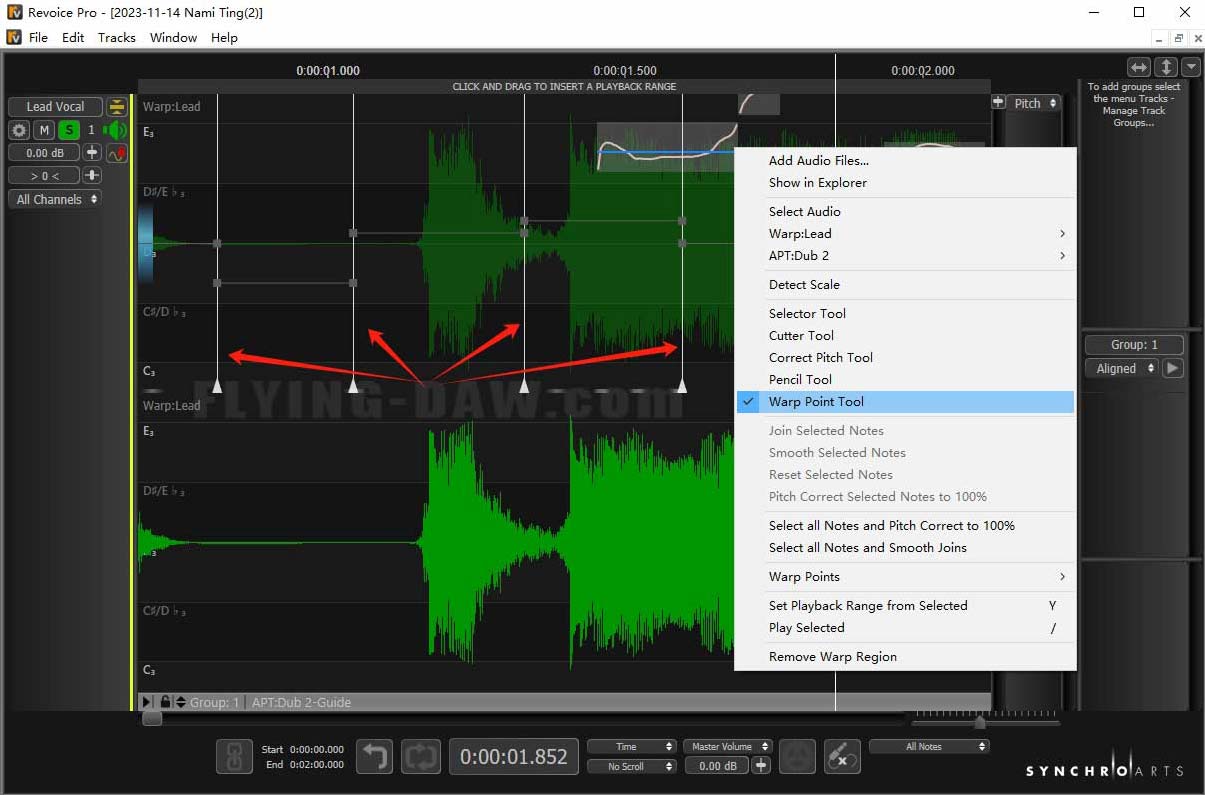This screenshot has height=795, width=1205.
Task: Click the yellow collapse track height icon
Action: click(x=118, y=107)
